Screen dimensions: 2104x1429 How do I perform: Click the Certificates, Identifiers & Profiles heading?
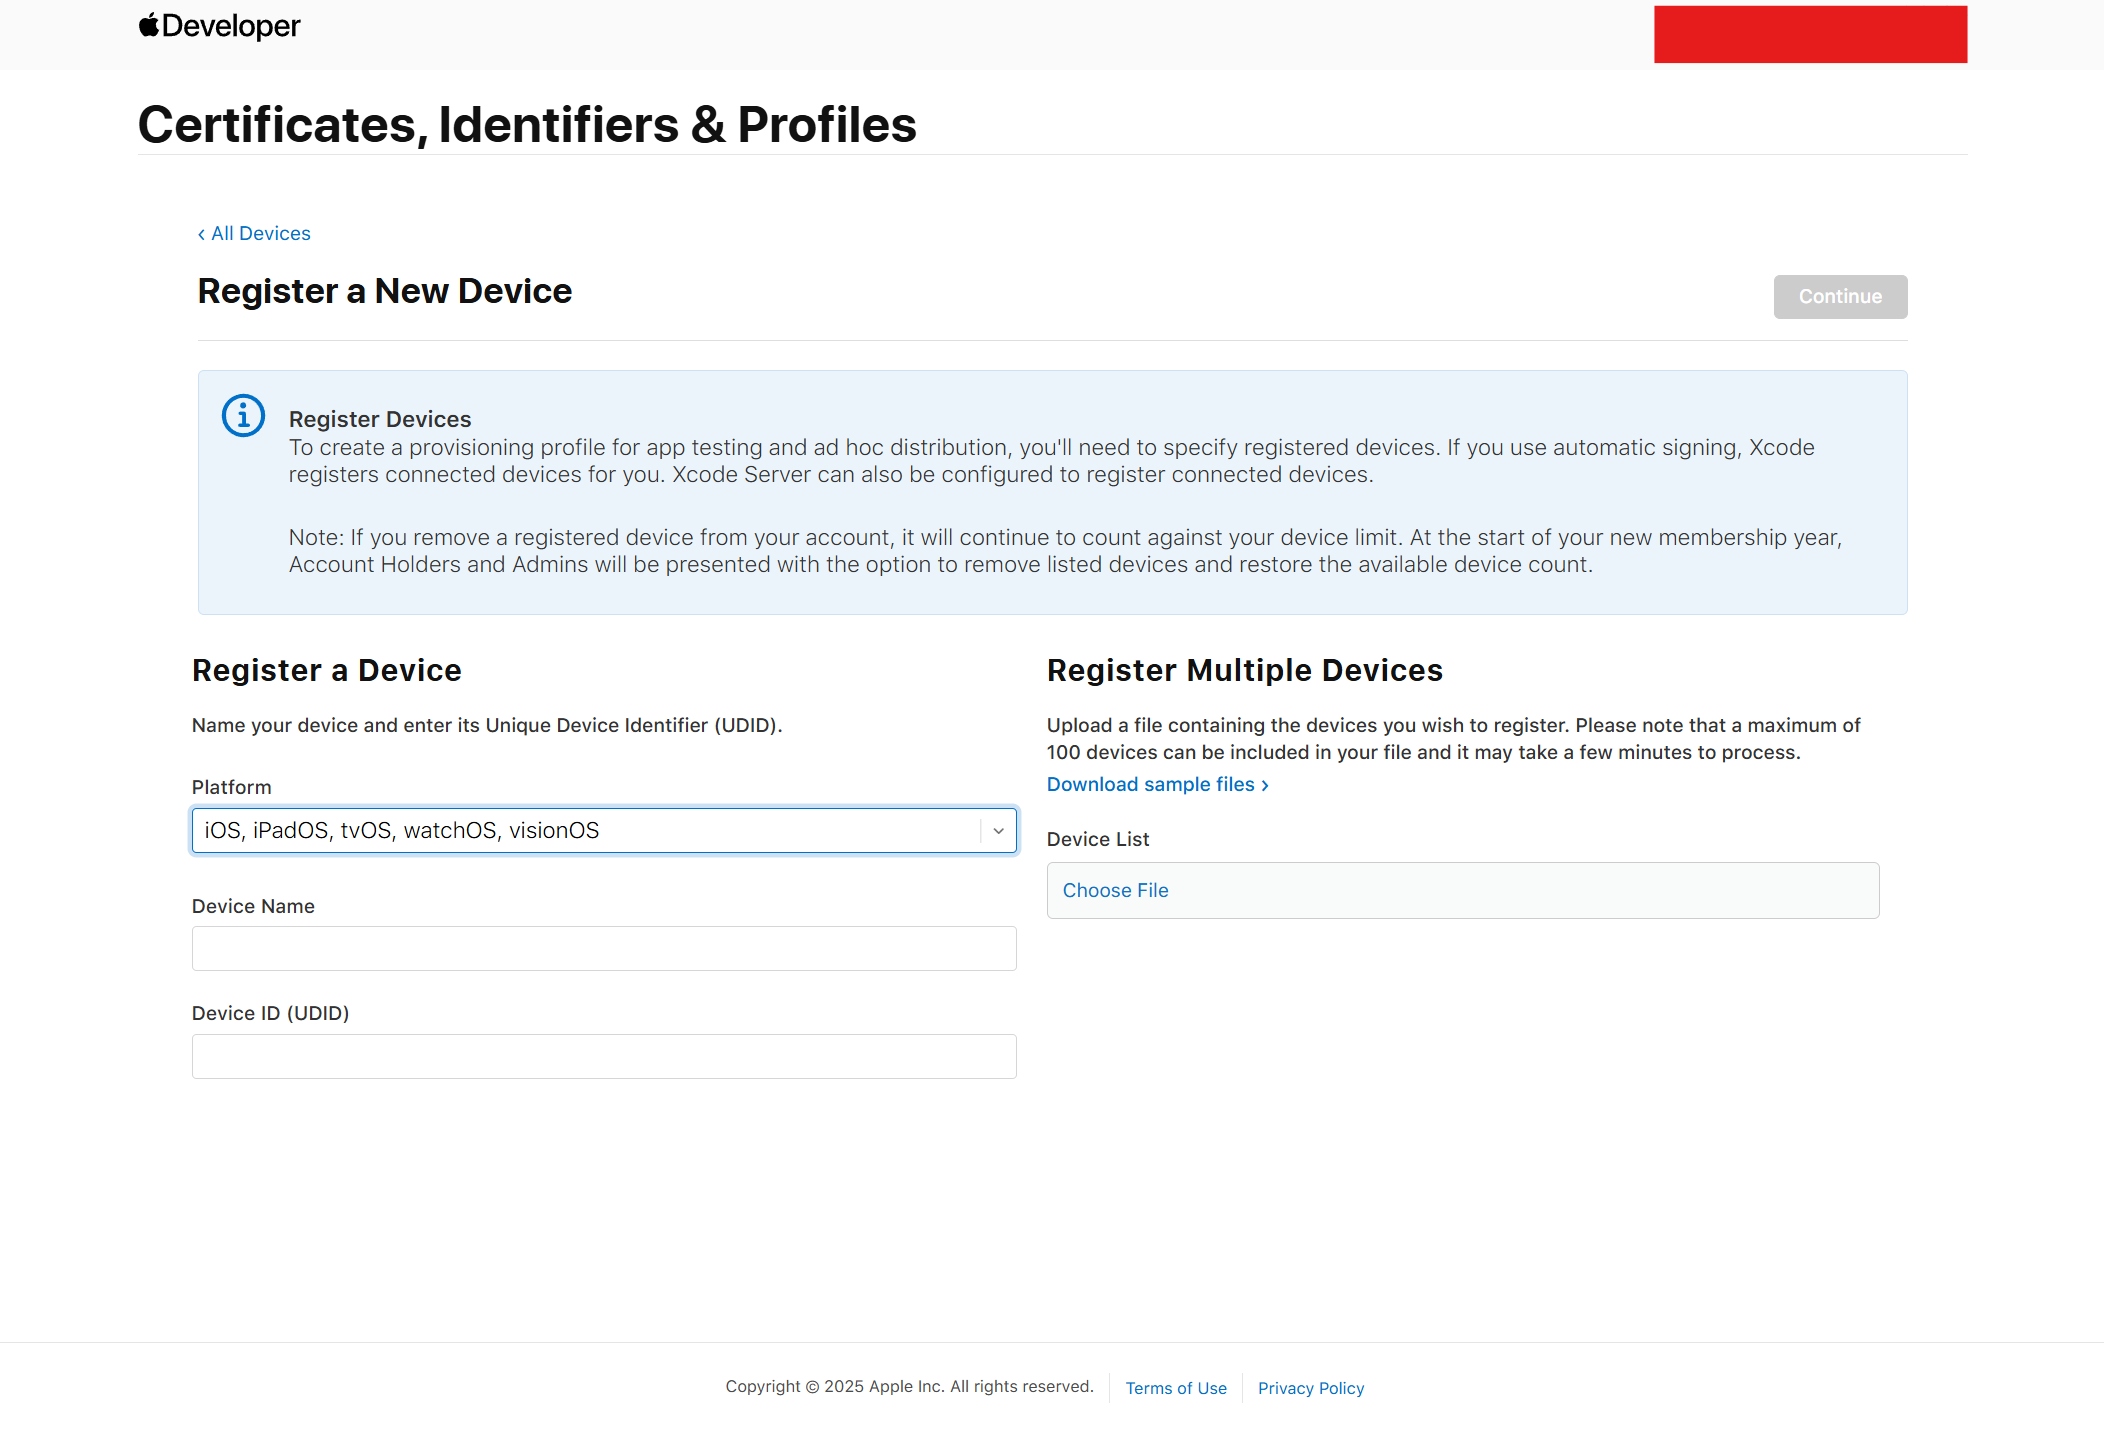point(527,125)
